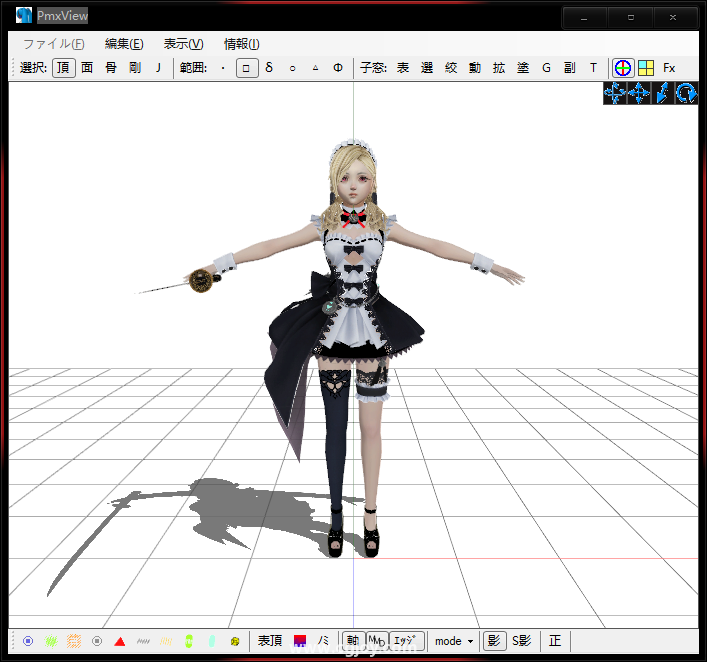Click the red triangle face display icon

(120, 641)
